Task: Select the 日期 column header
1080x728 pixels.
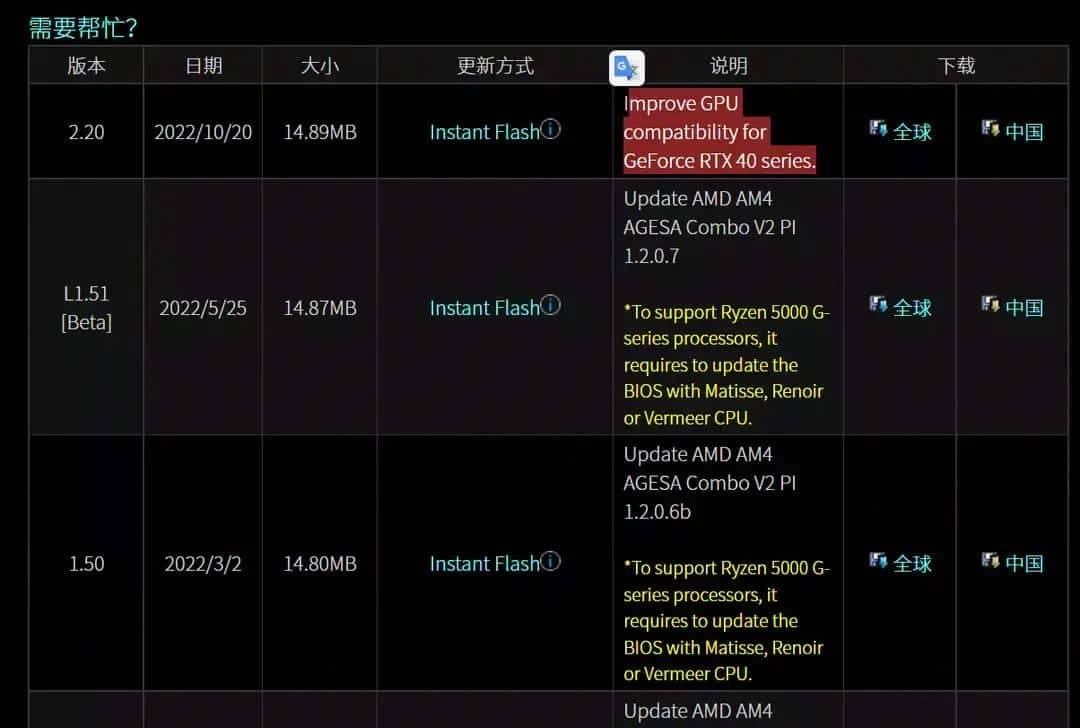Action: (203, 65)
